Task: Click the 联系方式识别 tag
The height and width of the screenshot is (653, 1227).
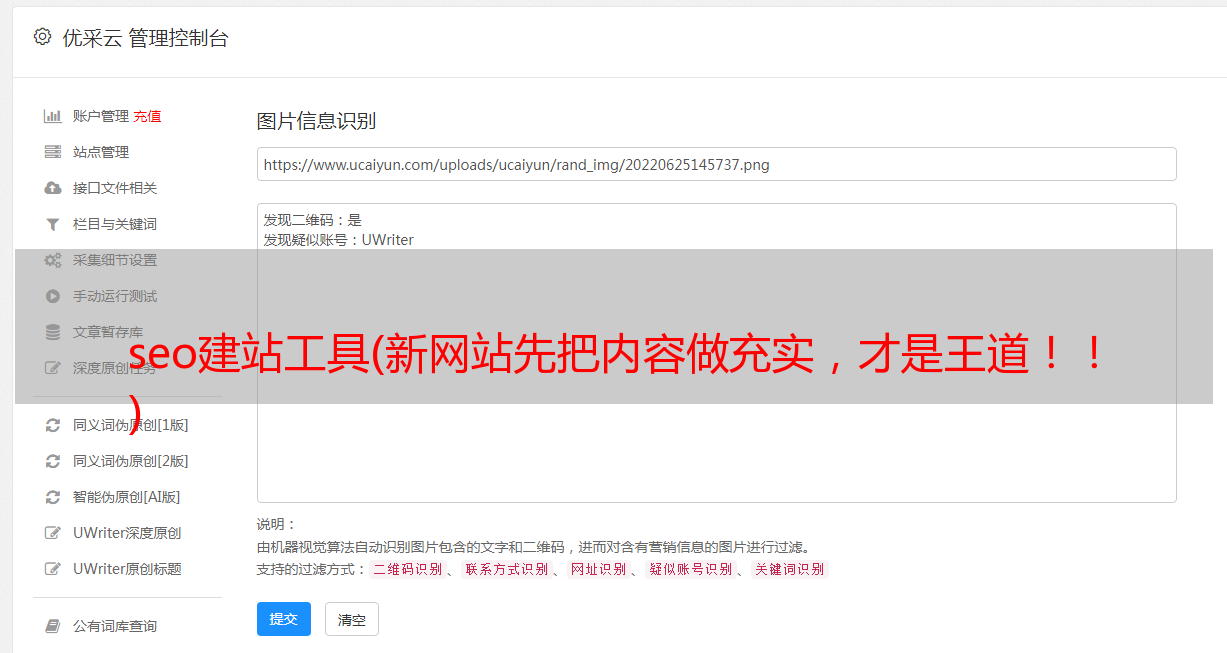Action: point(506,569)
